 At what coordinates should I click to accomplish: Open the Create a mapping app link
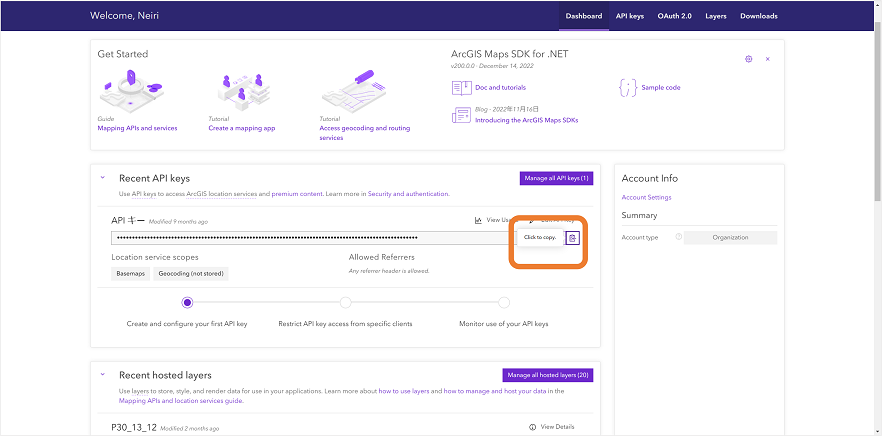click(241, 128)
